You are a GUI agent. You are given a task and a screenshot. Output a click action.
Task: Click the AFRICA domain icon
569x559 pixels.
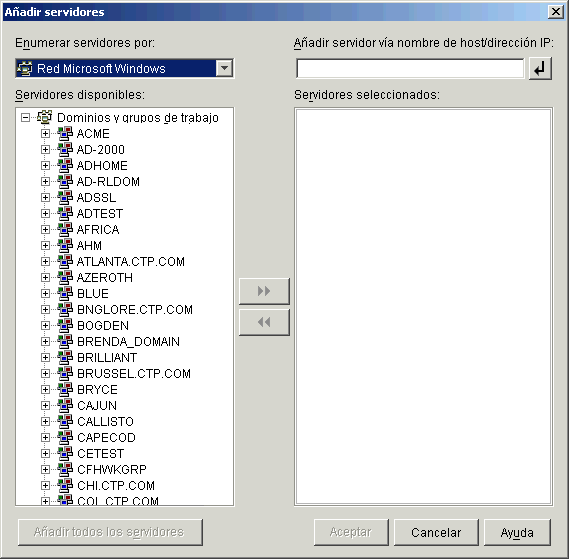coord(65,229)
